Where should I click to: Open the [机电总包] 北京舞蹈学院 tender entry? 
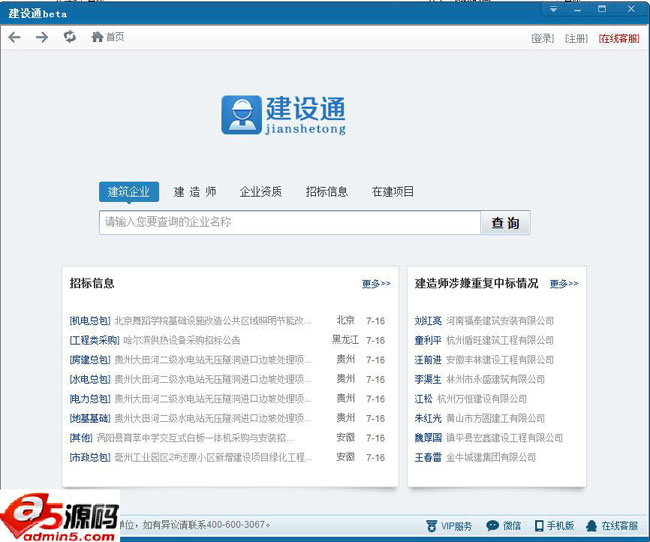click(190, 321)
